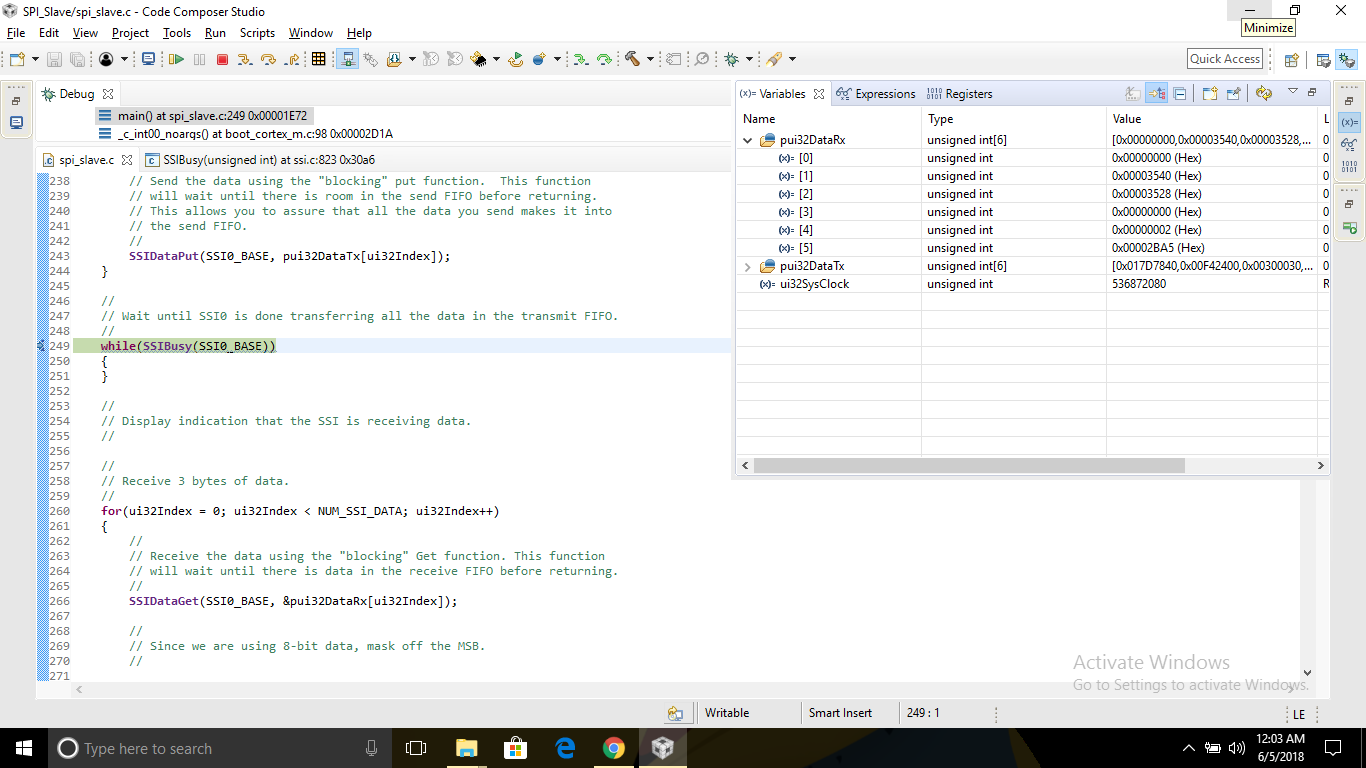The height and width of the screenshot is (768, 1366).
Task: Click the Value column header
Action: [x=1213, y=119]
